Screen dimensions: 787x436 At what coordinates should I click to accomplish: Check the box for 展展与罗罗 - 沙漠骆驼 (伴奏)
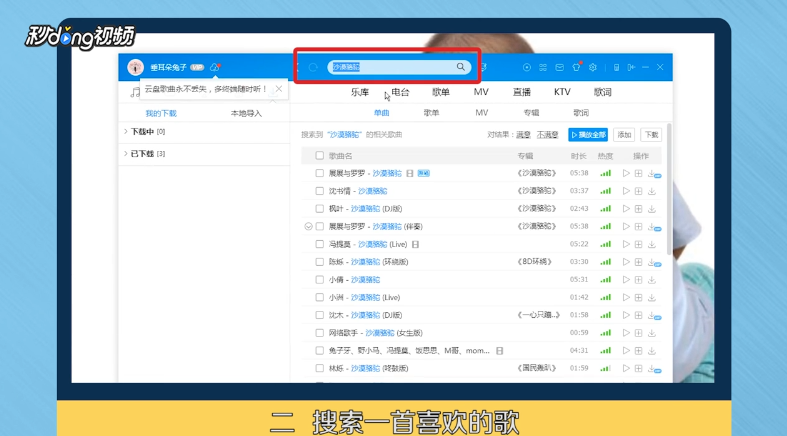click(319, 226)
